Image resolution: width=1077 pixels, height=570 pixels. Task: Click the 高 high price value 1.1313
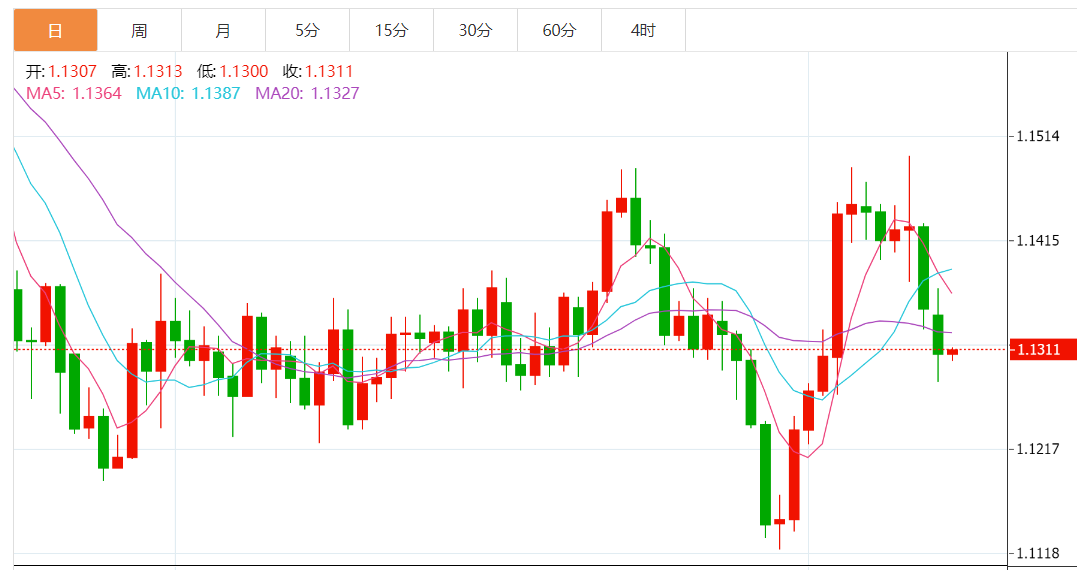point(158,72)
